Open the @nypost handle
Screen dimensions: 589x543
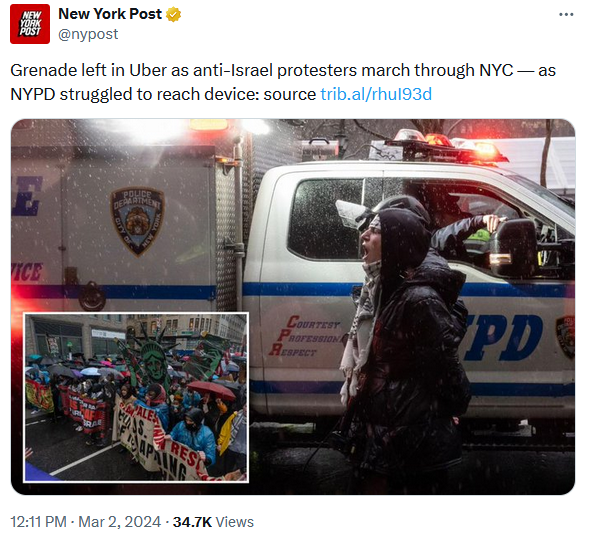click(88, 34)
